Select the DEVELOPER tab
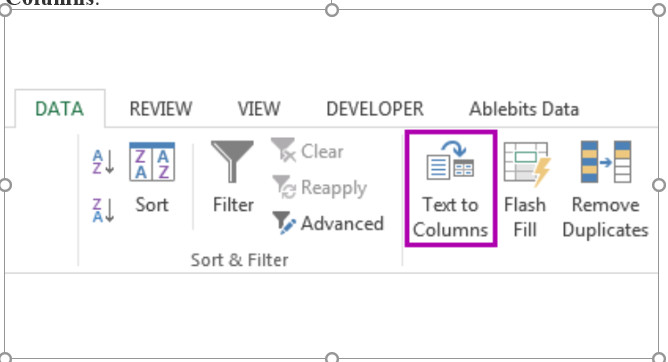The height and width of the screenshot is (362, 668). pos(375,109)
